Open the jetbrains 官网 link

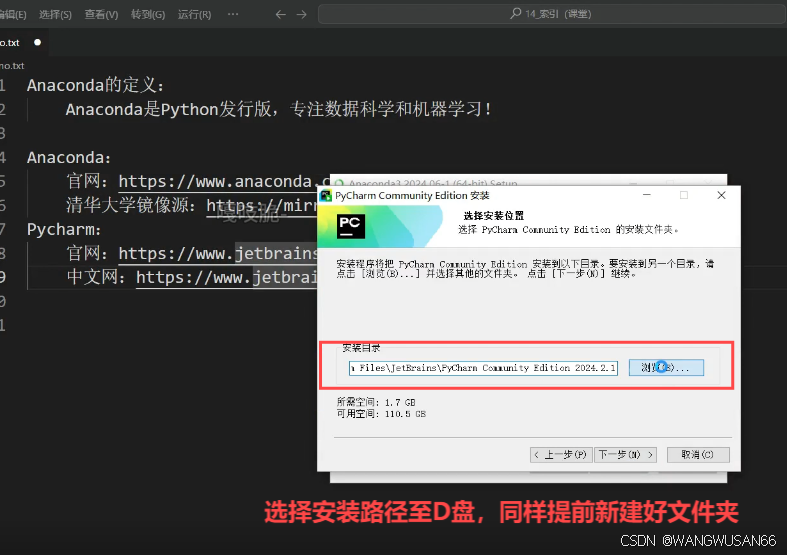pos(218,253)
